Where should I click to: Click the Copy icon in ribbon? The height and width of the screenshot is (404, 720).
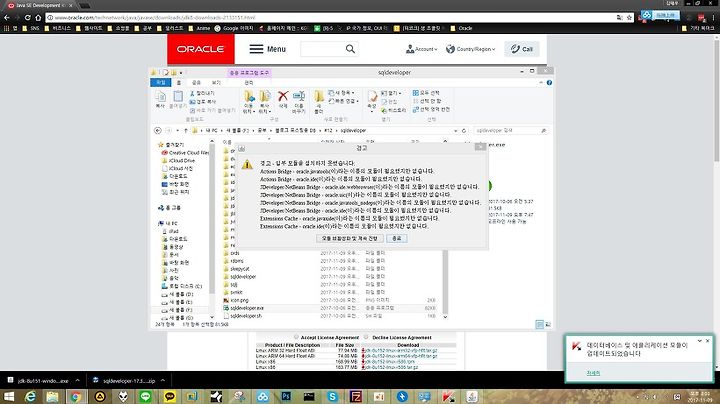point(160,100)
